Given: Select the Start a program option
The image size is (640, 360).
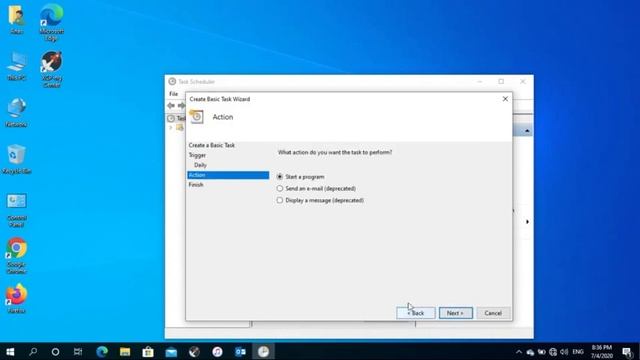Looking at the screenshot, I should [301, 177].
